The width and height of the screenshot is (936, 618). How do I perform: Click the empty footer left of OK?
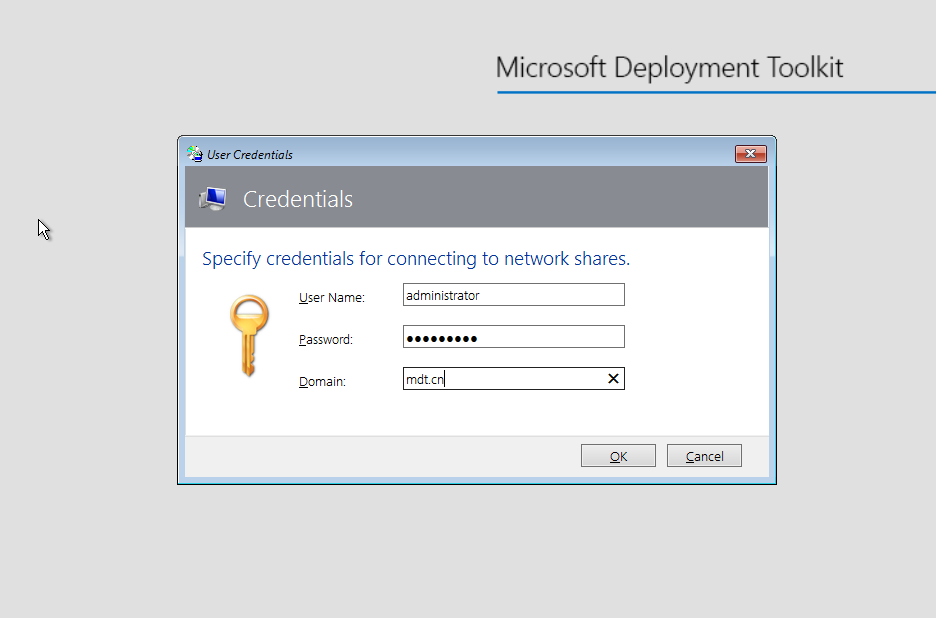[380, 456]
